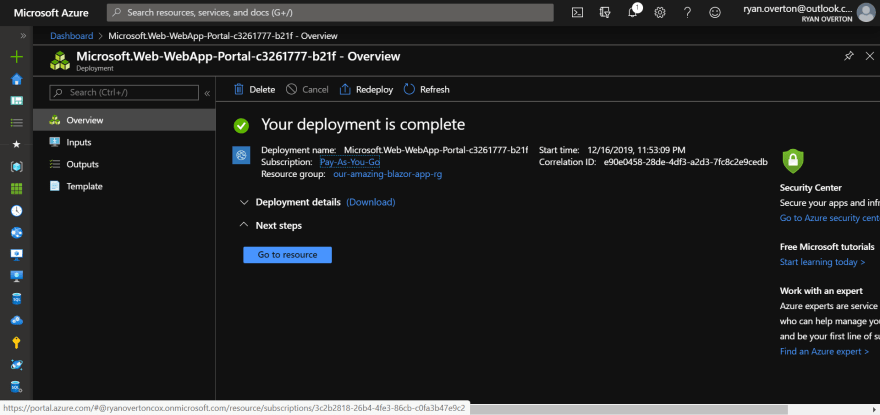Open the Go to Azure security center link
The height and width of the screenshot is (415, 880).
[x=829, y=218]
